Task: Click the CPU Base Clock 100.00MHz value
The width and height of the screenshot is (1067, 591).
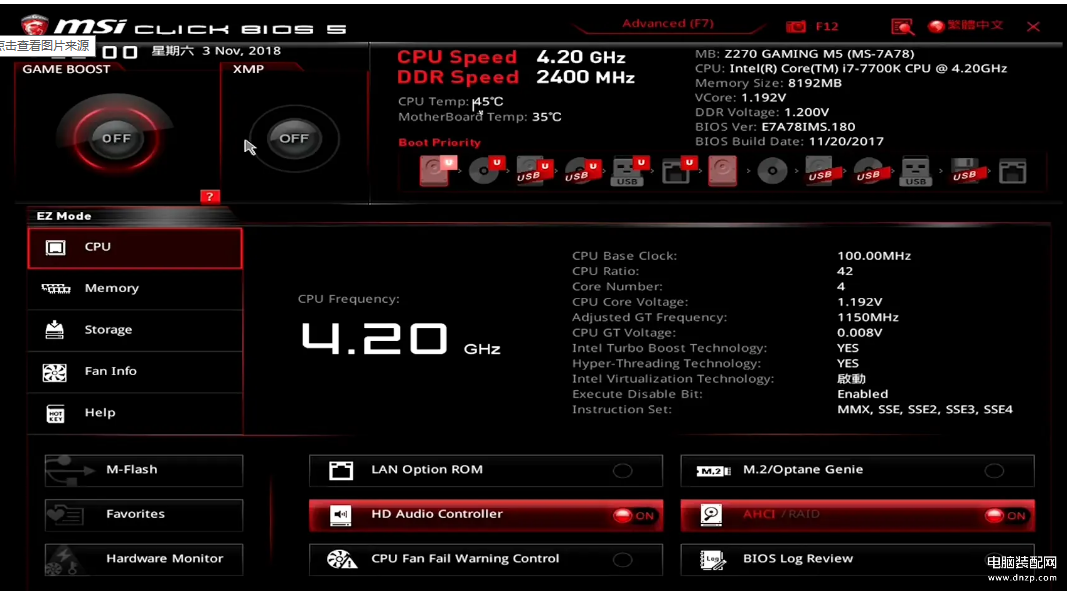Action: (874, 257)
